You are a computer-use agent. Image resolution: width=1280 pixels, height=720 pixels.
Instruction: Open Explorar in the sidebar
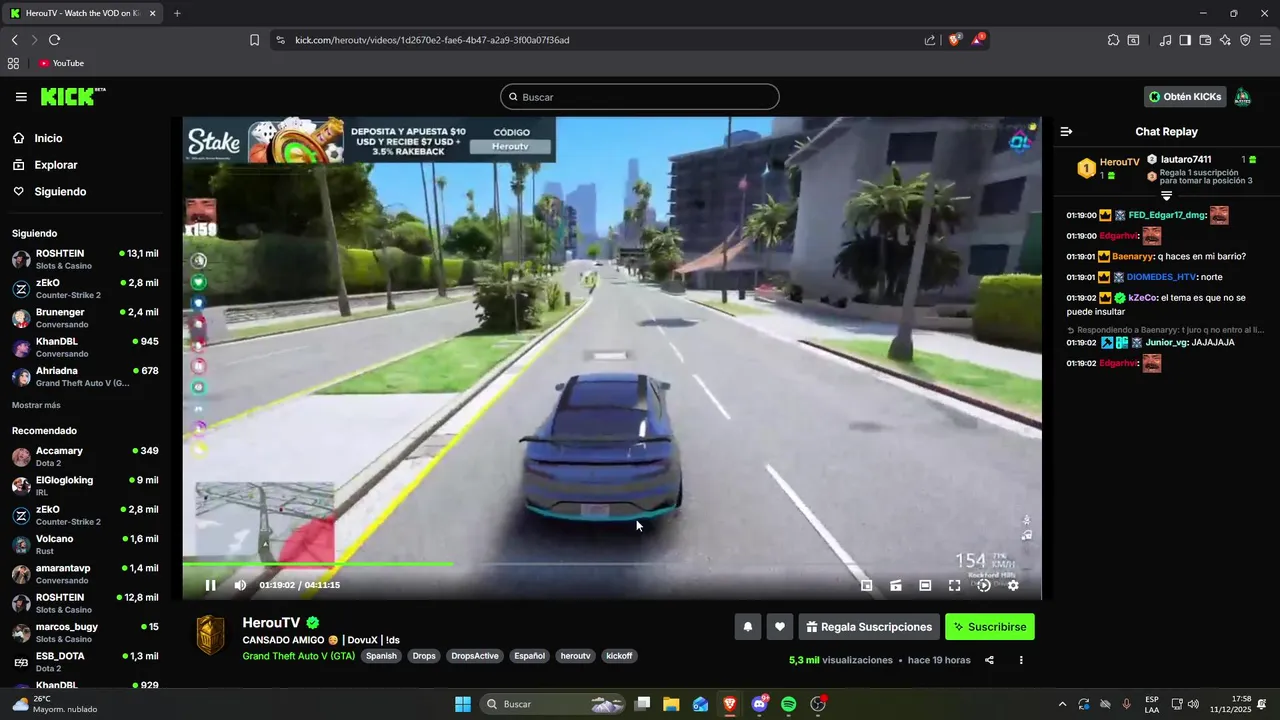point(55,165)
